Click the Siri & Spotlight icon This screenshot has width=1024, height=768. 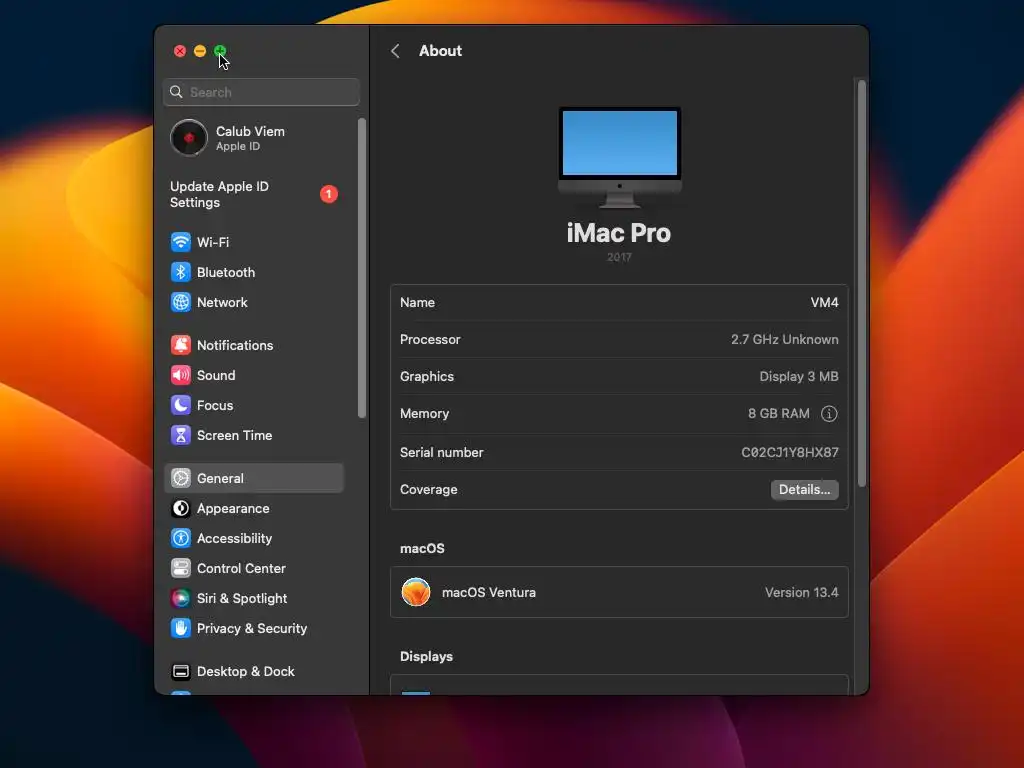tap(181, 598)
